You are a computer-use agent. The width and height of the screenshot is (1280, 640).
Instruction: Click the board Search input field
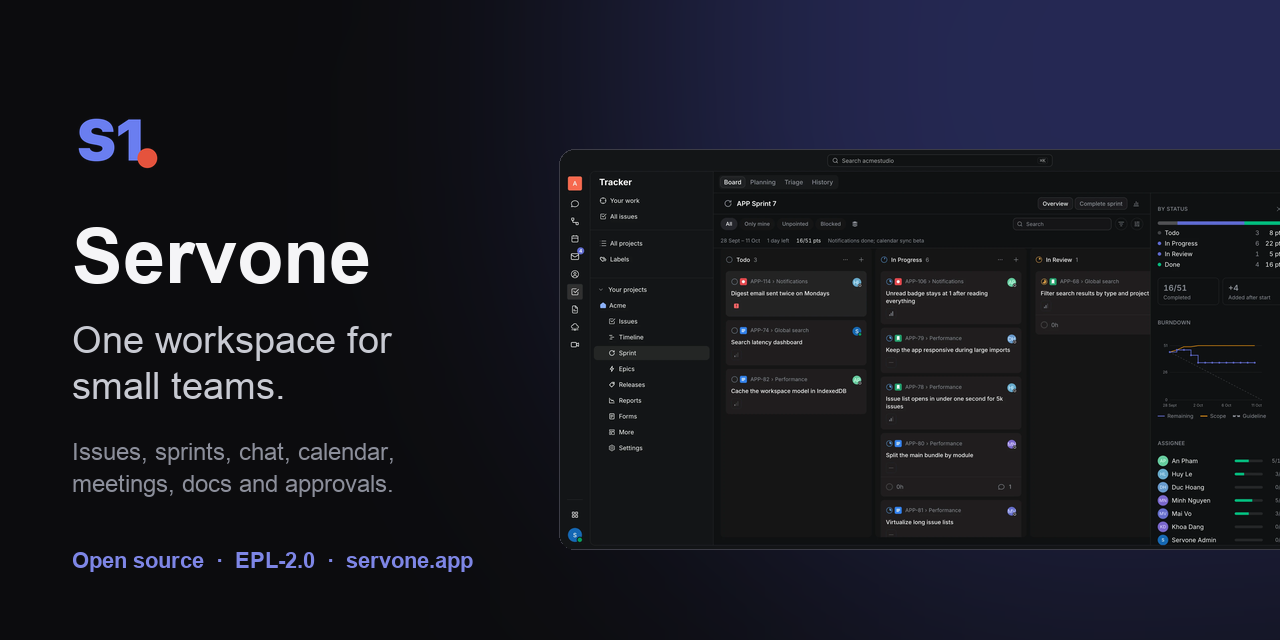(x=1062, y=224)
